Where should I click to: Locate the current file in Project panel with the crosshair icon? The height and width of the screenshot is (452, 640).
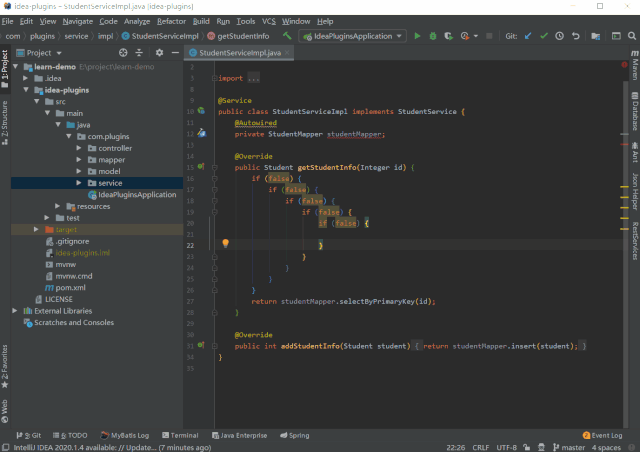pyautogui.click(x=122, y=52)
